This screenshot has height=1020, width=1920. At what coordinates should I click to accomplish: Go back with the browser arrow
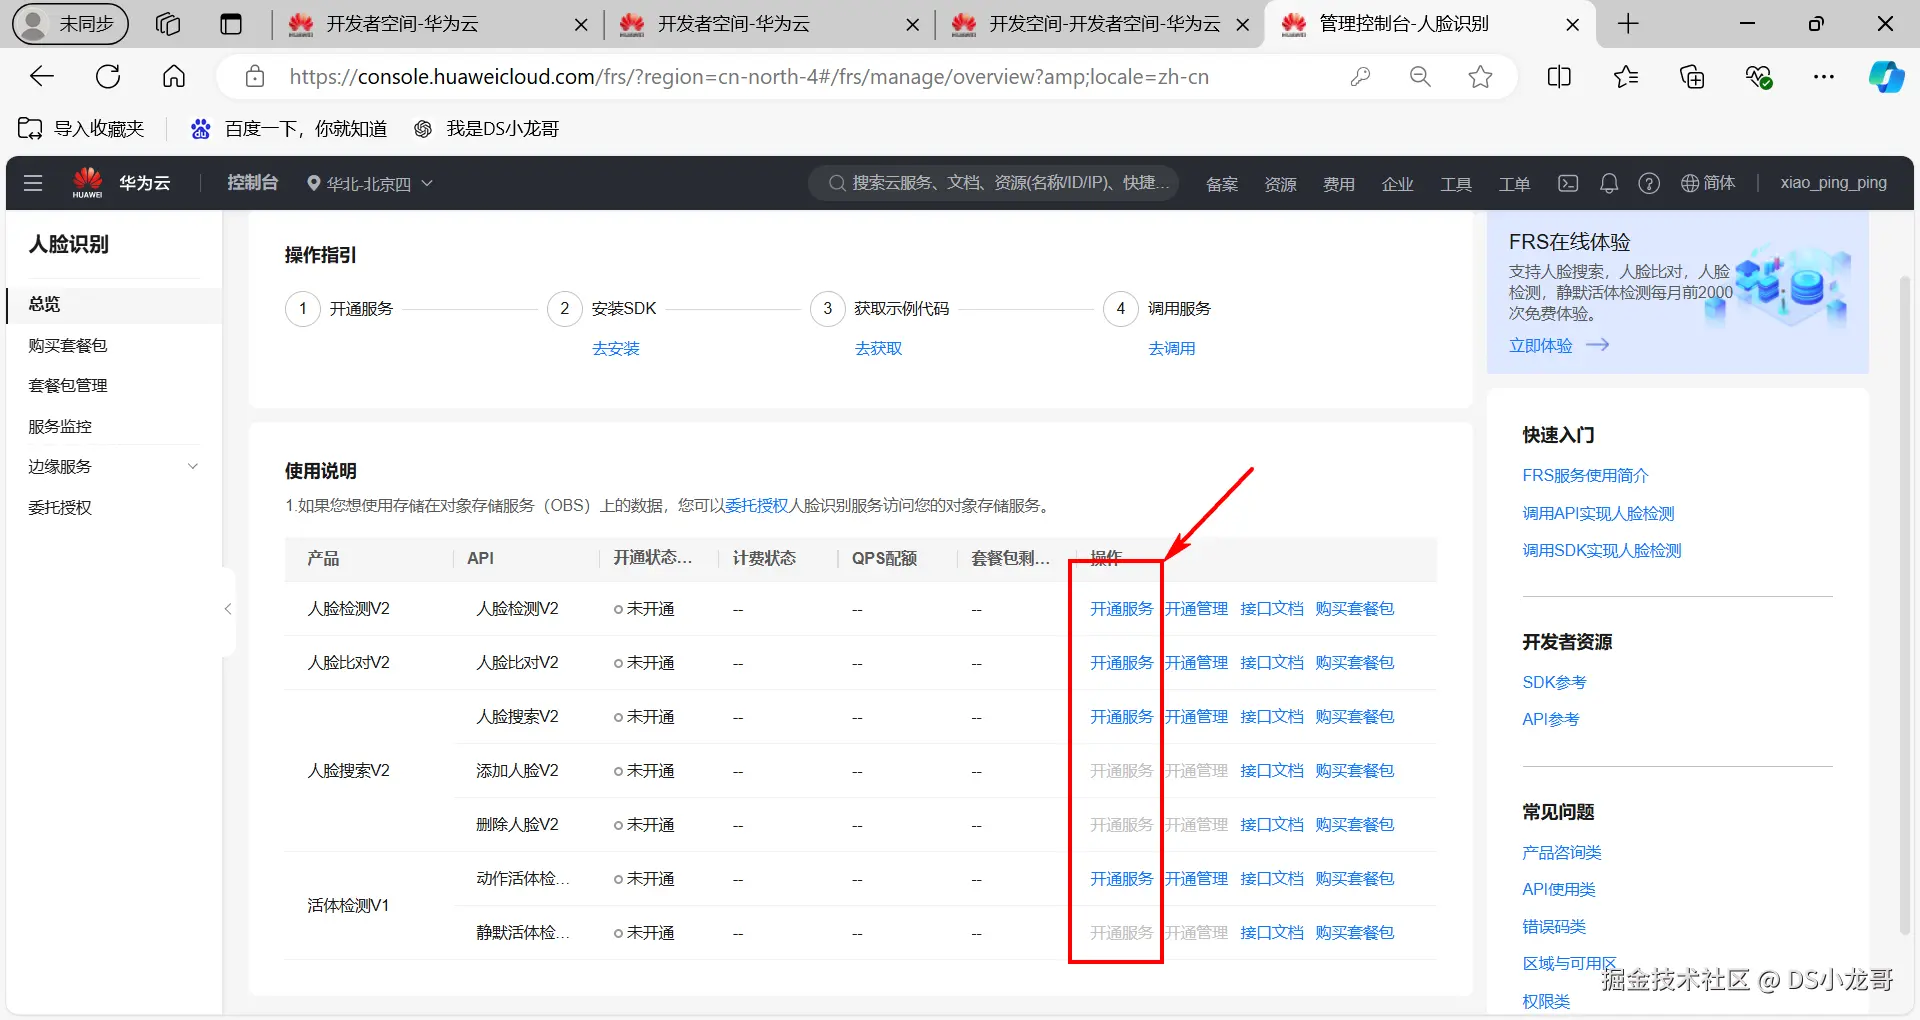(42, 76)
